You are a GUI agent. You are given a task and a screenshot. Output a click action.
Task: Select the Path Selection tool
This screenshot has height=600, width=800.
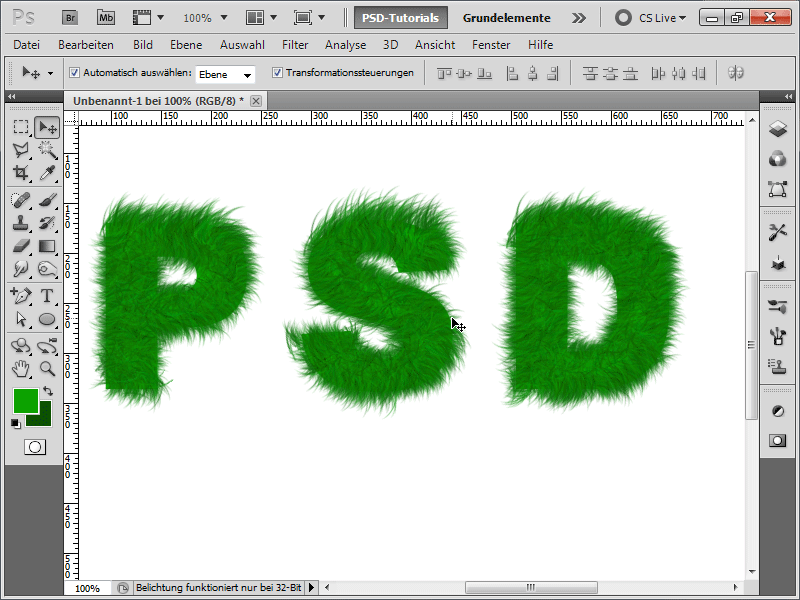[x=21, y=319]
